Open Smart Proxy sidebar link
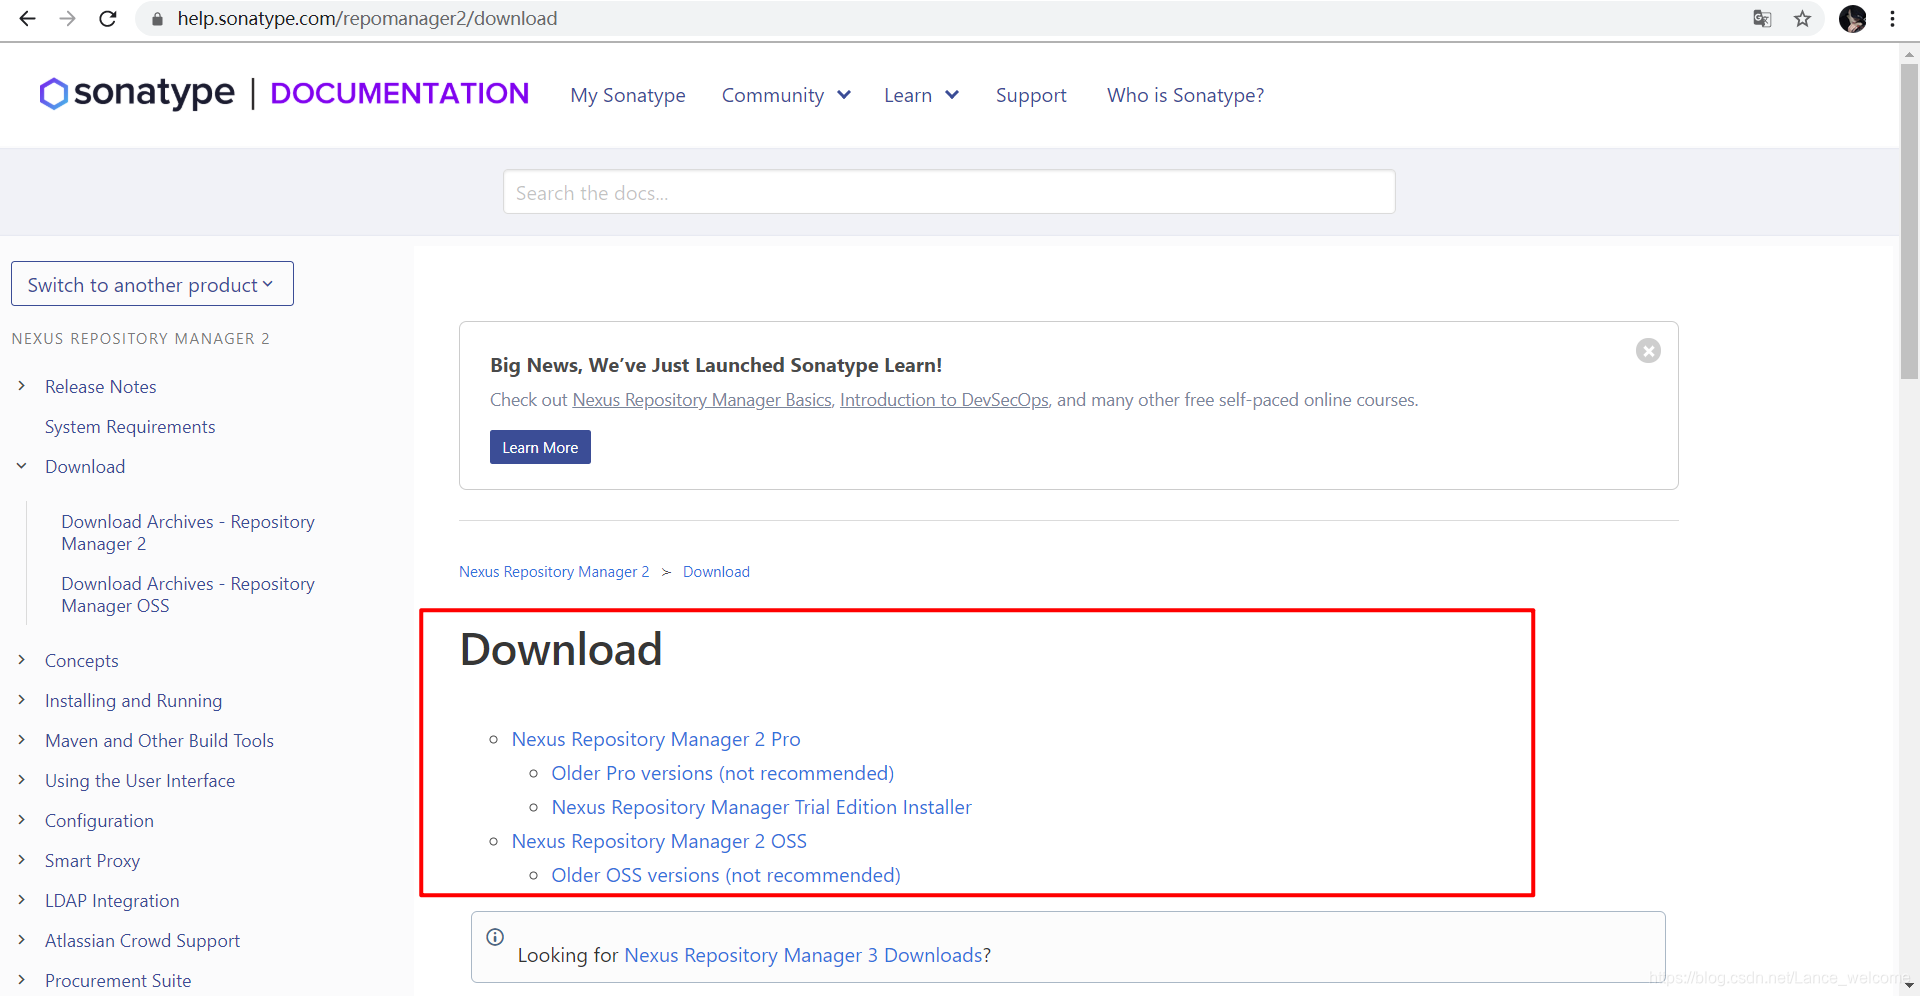This screenshot has height=996, width=1920. (93, 861)
